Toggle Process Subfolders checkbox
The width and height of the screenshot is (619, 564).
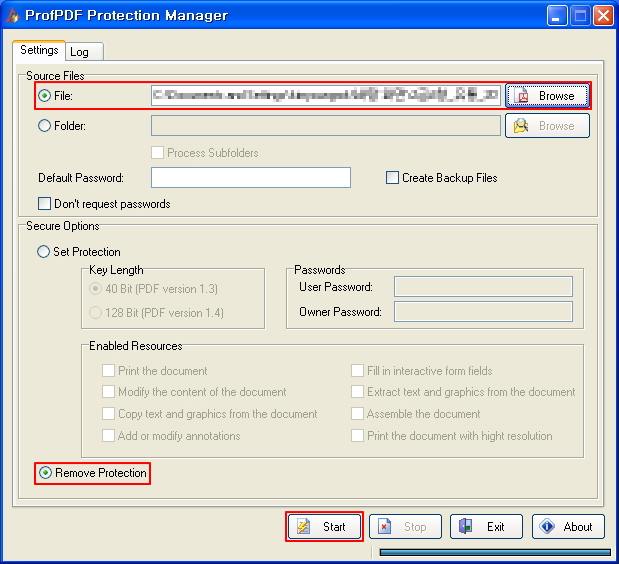click(158, 153)
